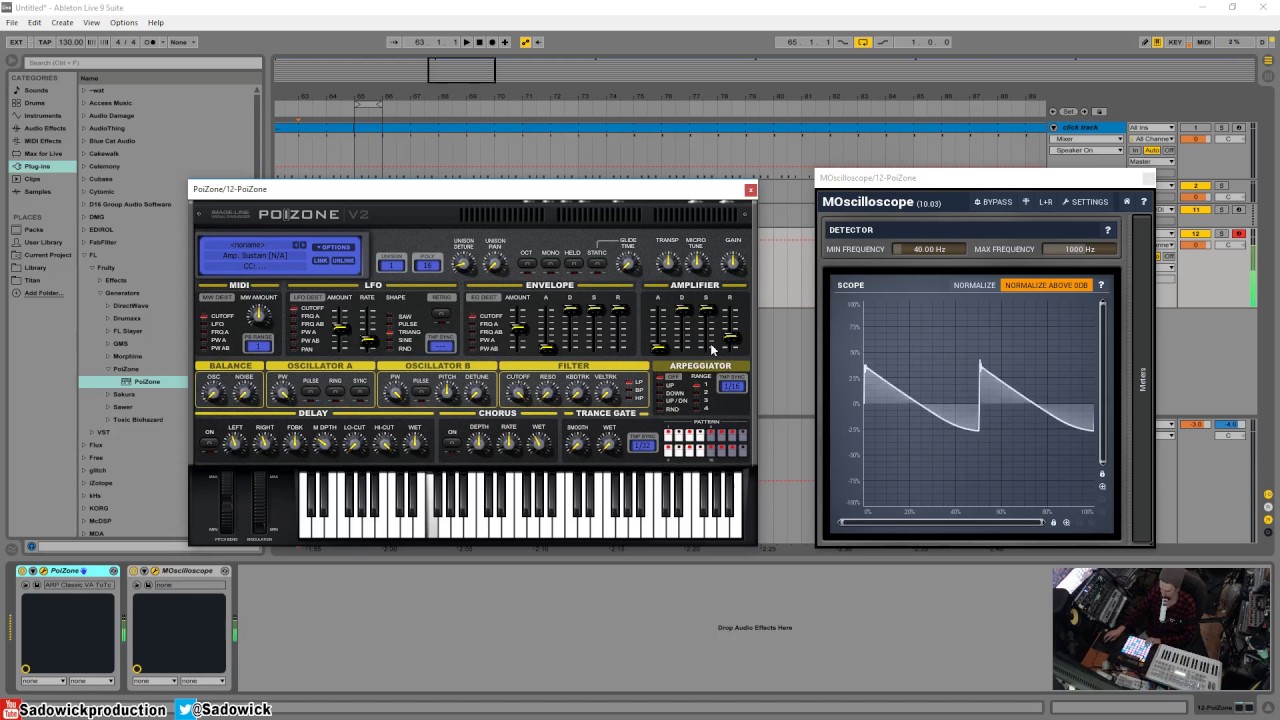
Task: Click the TAP tempo button
Action: pyautogui.click(x=45, y=42)
